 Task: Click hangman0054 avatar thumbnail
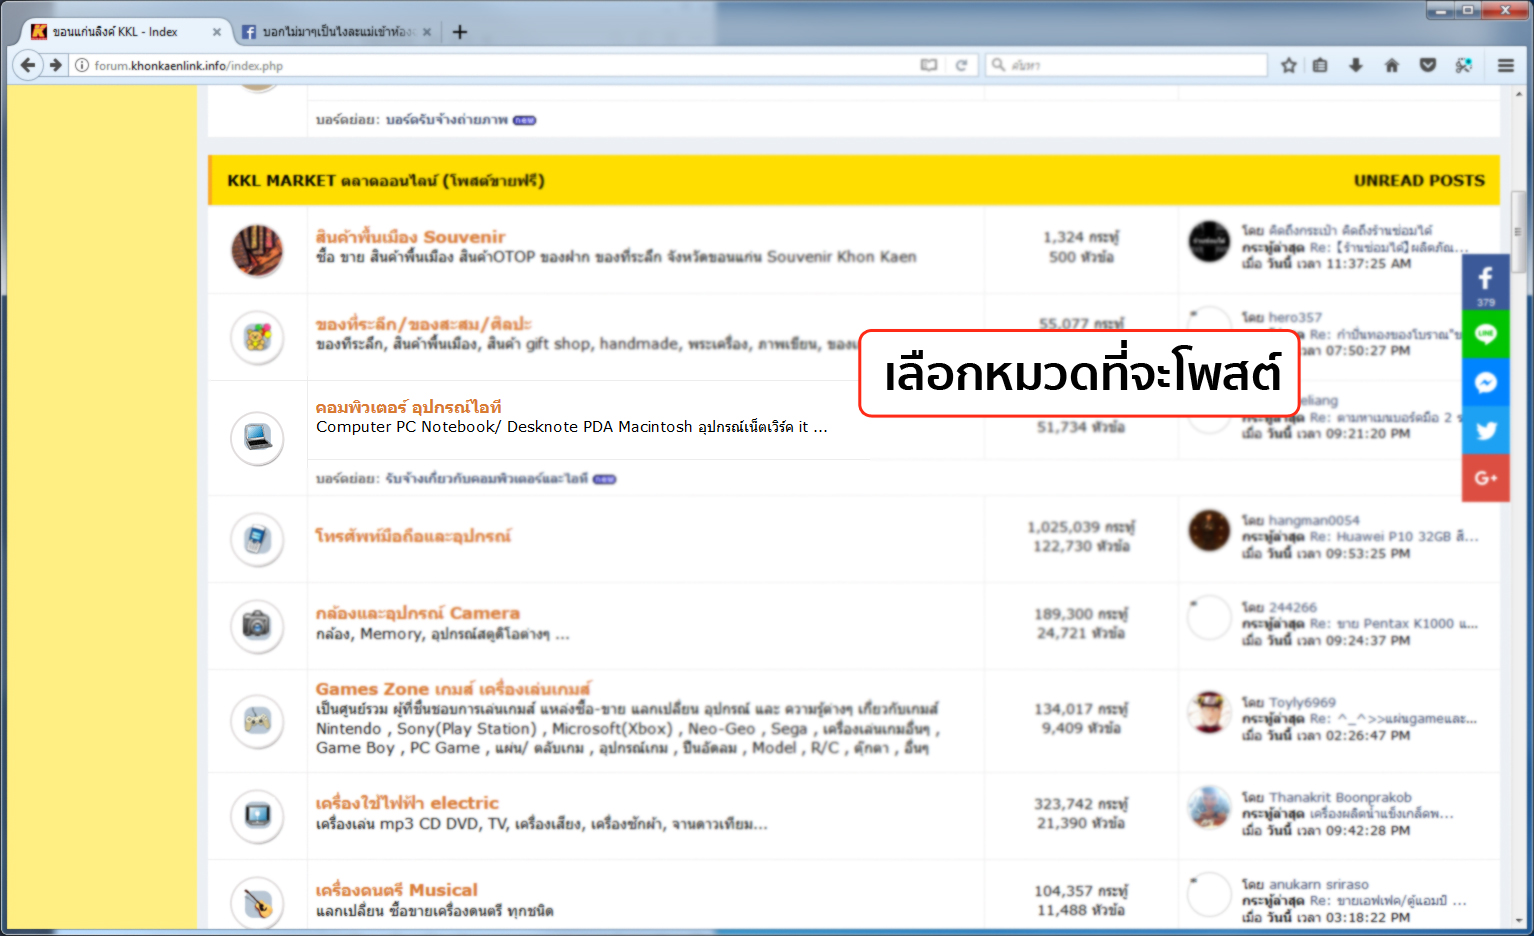coord(1209,530)
